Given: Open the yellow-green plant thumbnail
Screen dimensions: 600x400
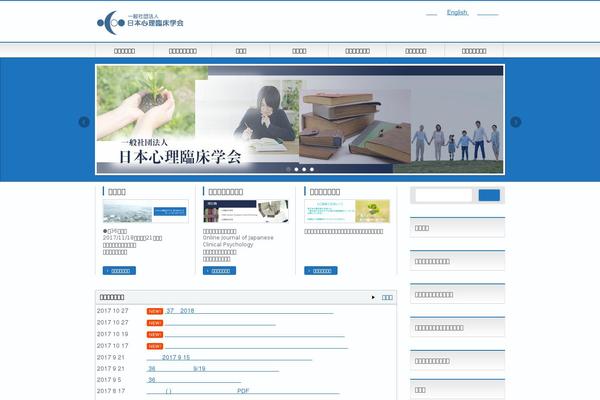Looking at the screenshot, I should click(x=347, y=211).
